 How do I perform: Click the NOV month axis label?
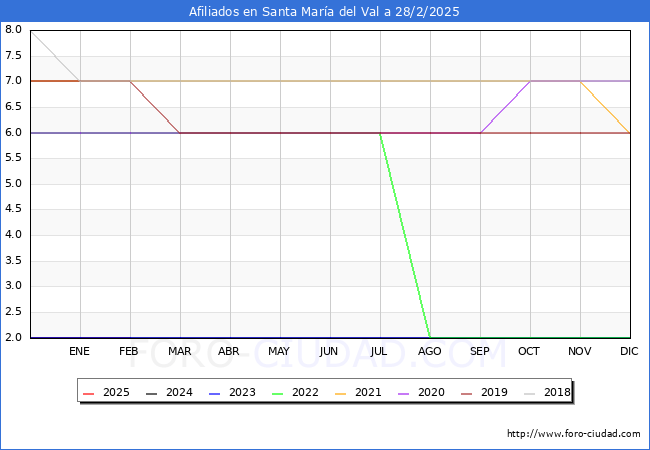click(x=580, y=351)
